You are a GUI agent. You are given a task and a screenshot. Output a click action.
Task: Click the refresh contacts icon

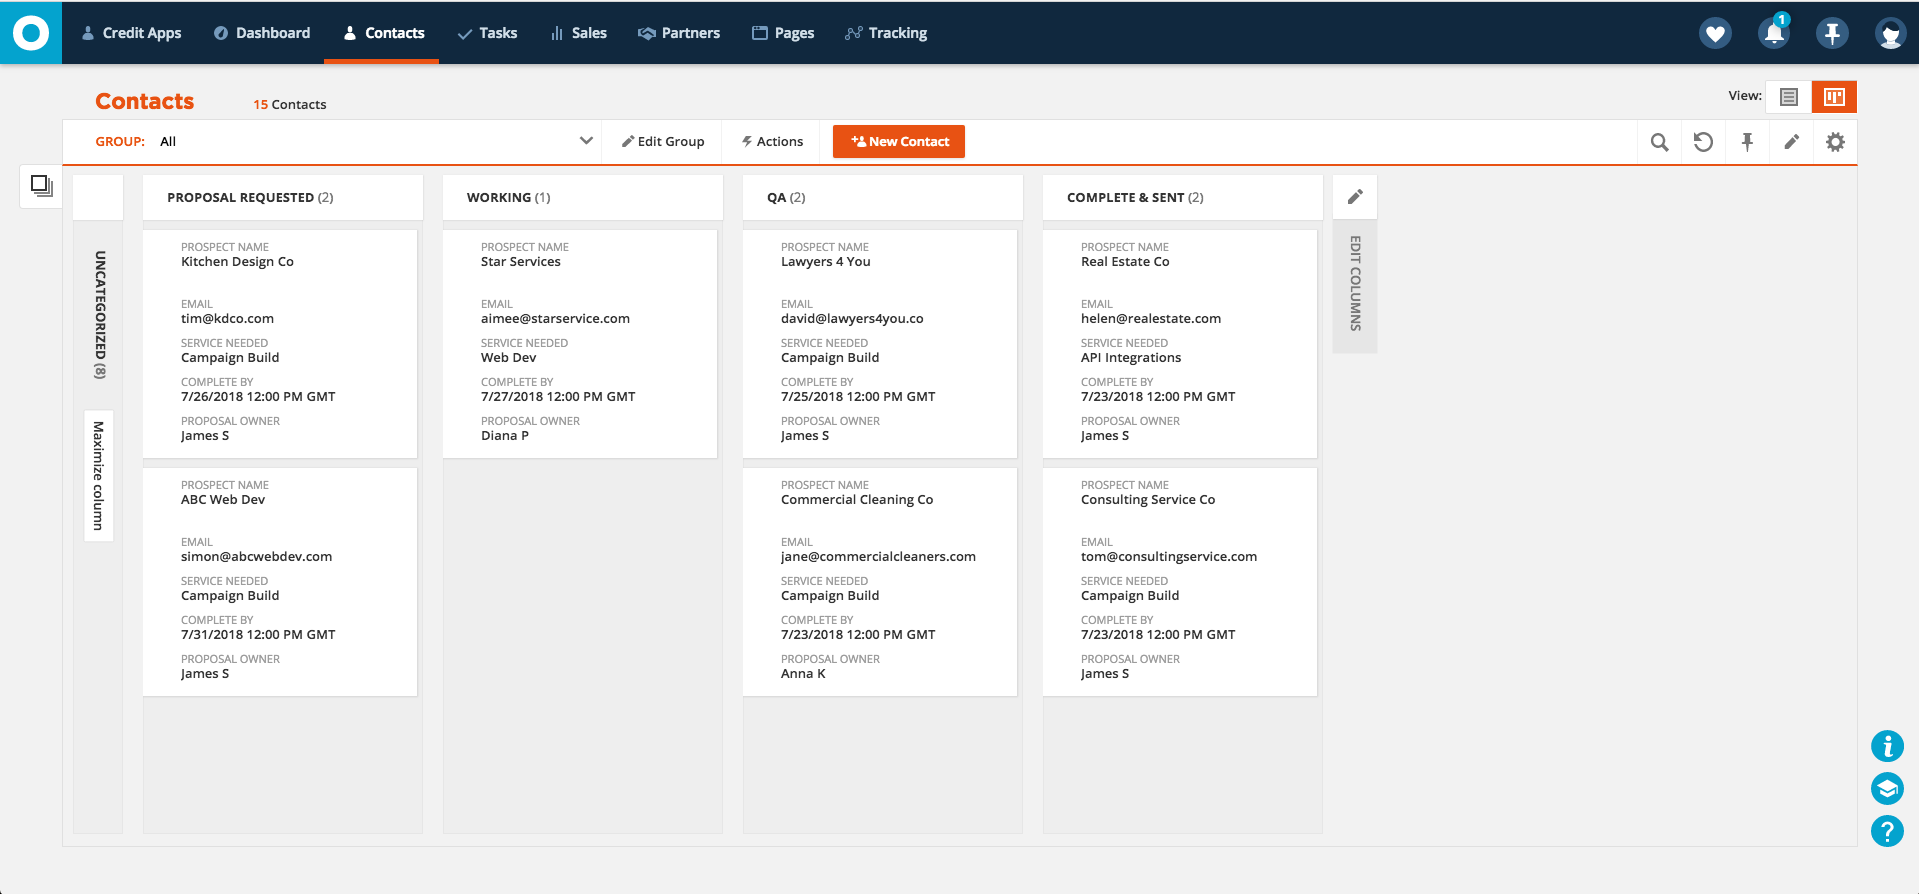pos(1703,142)
